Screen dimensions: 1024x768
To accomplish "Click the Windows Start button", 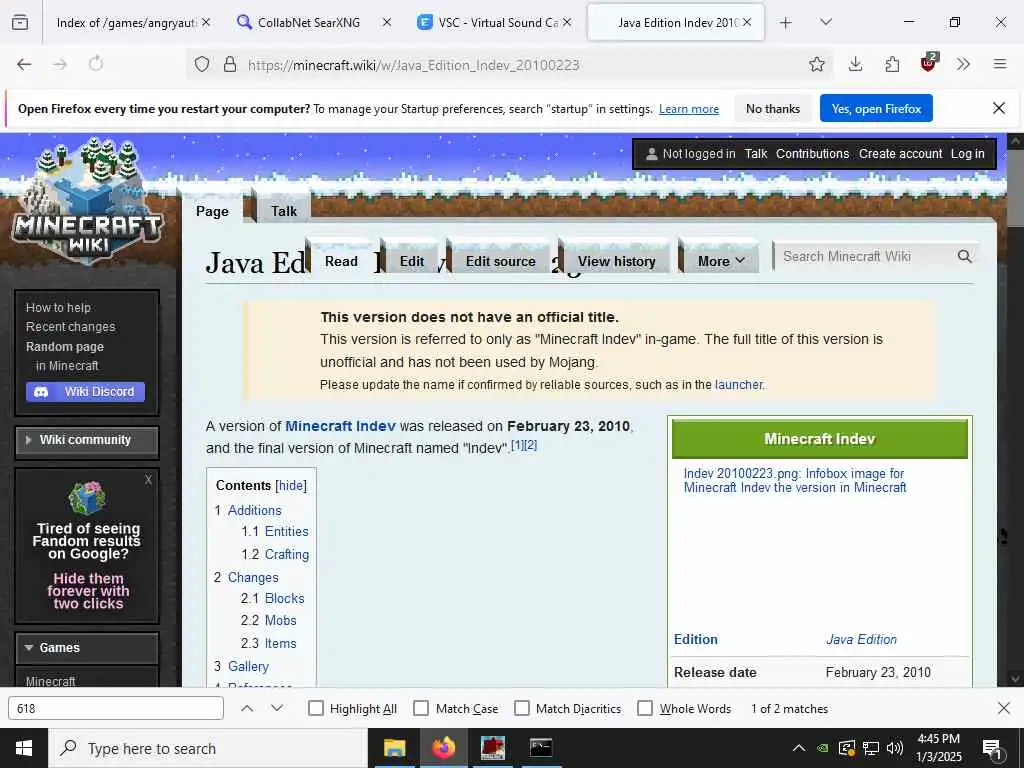I will pyautogui.click(x=24, y=748).
